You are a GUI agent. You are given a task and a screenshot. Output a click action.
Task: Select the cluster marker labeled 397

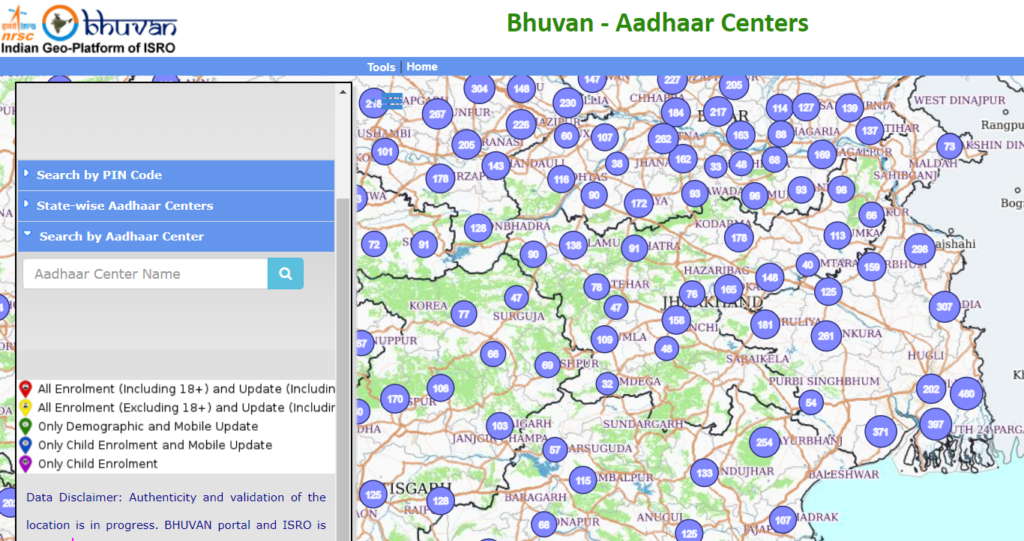935,424
